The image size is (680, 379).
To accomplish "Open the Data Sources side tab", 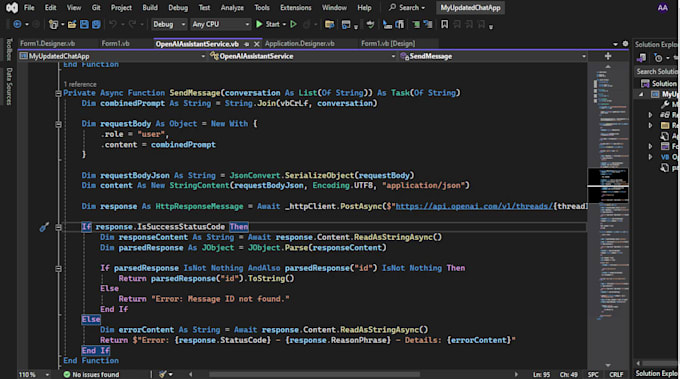I will (x=9, y=86).
